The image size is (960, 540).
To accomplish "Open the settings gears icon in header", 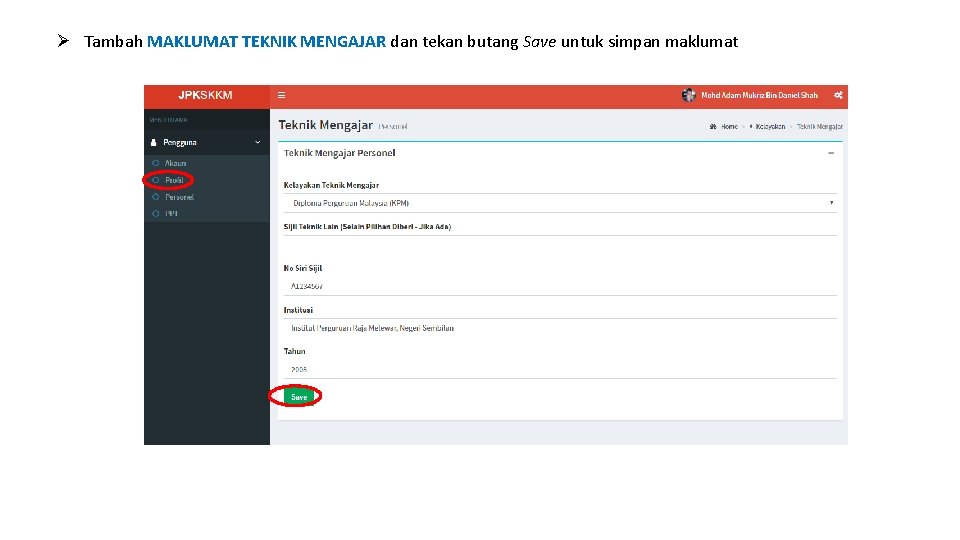I will pos(838,95).
